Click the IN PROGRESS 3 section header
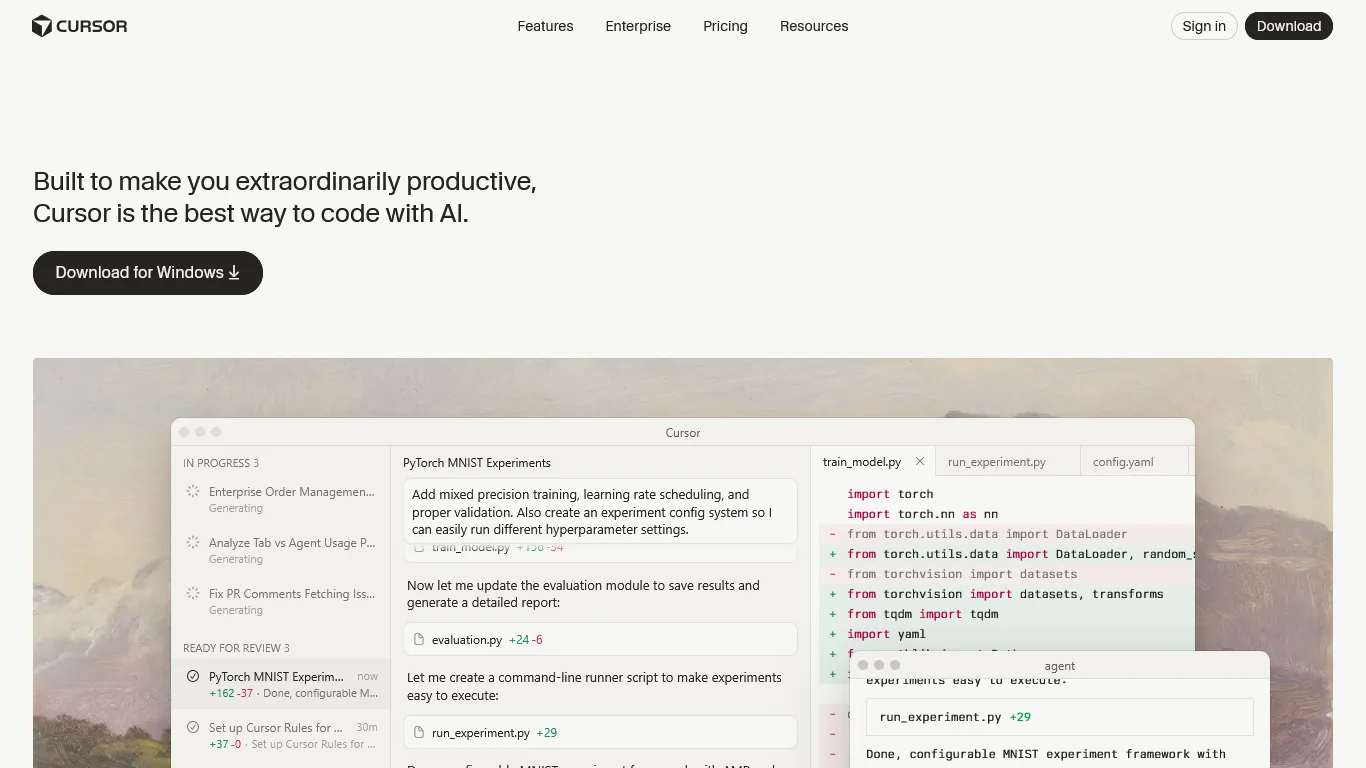The width and height of the screenshot is (1366, 768). (x=221, y=463)
